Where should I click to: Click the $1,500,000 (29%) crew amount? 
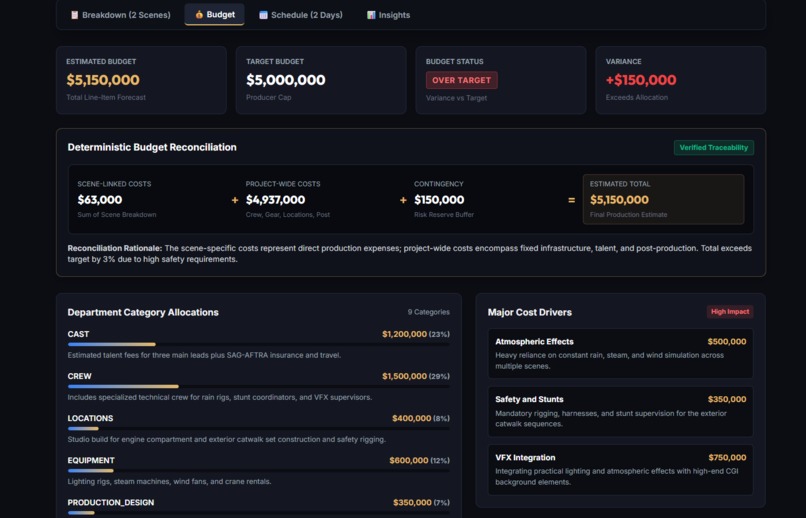pyautogui.click(x=416, y=376)
